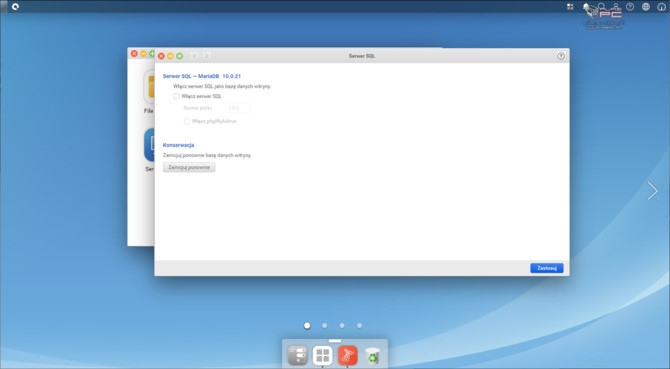
Task: Open the help question-mark icon in top bar
Action: coord(630,6)
